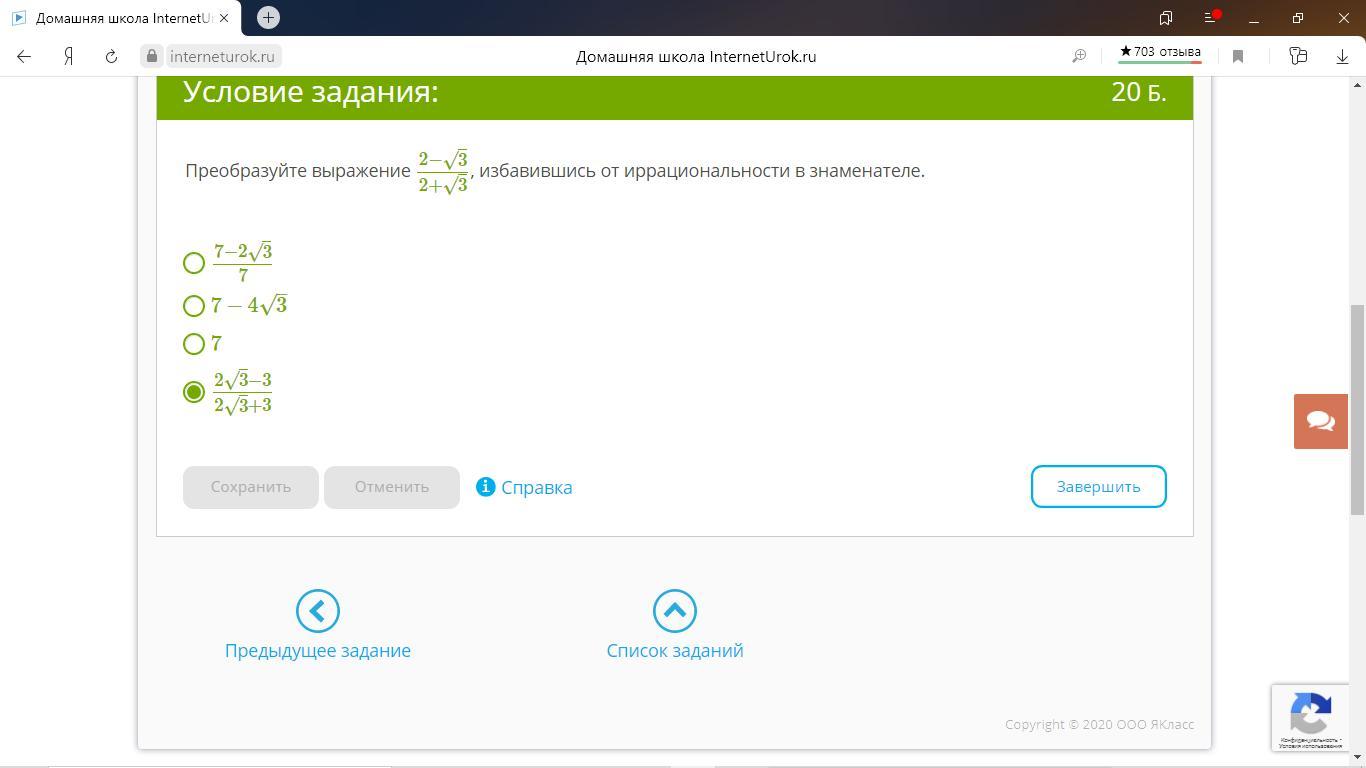Select the answer 7

[194, 344]
